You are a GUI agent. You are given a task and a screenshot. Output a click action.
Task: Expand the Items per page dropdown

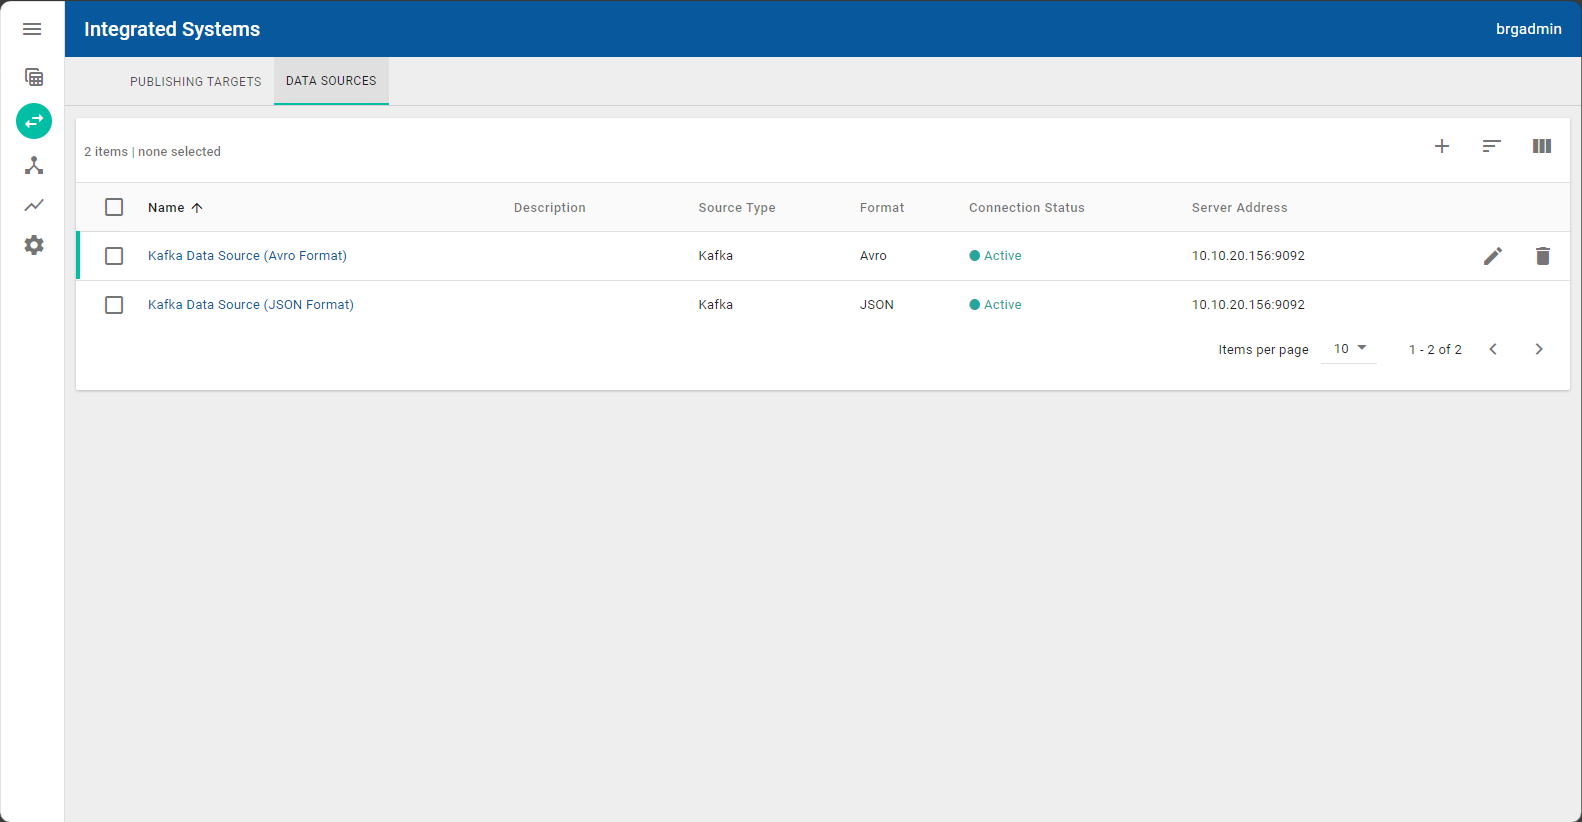pyautogui.click(x=1349, y=349)
